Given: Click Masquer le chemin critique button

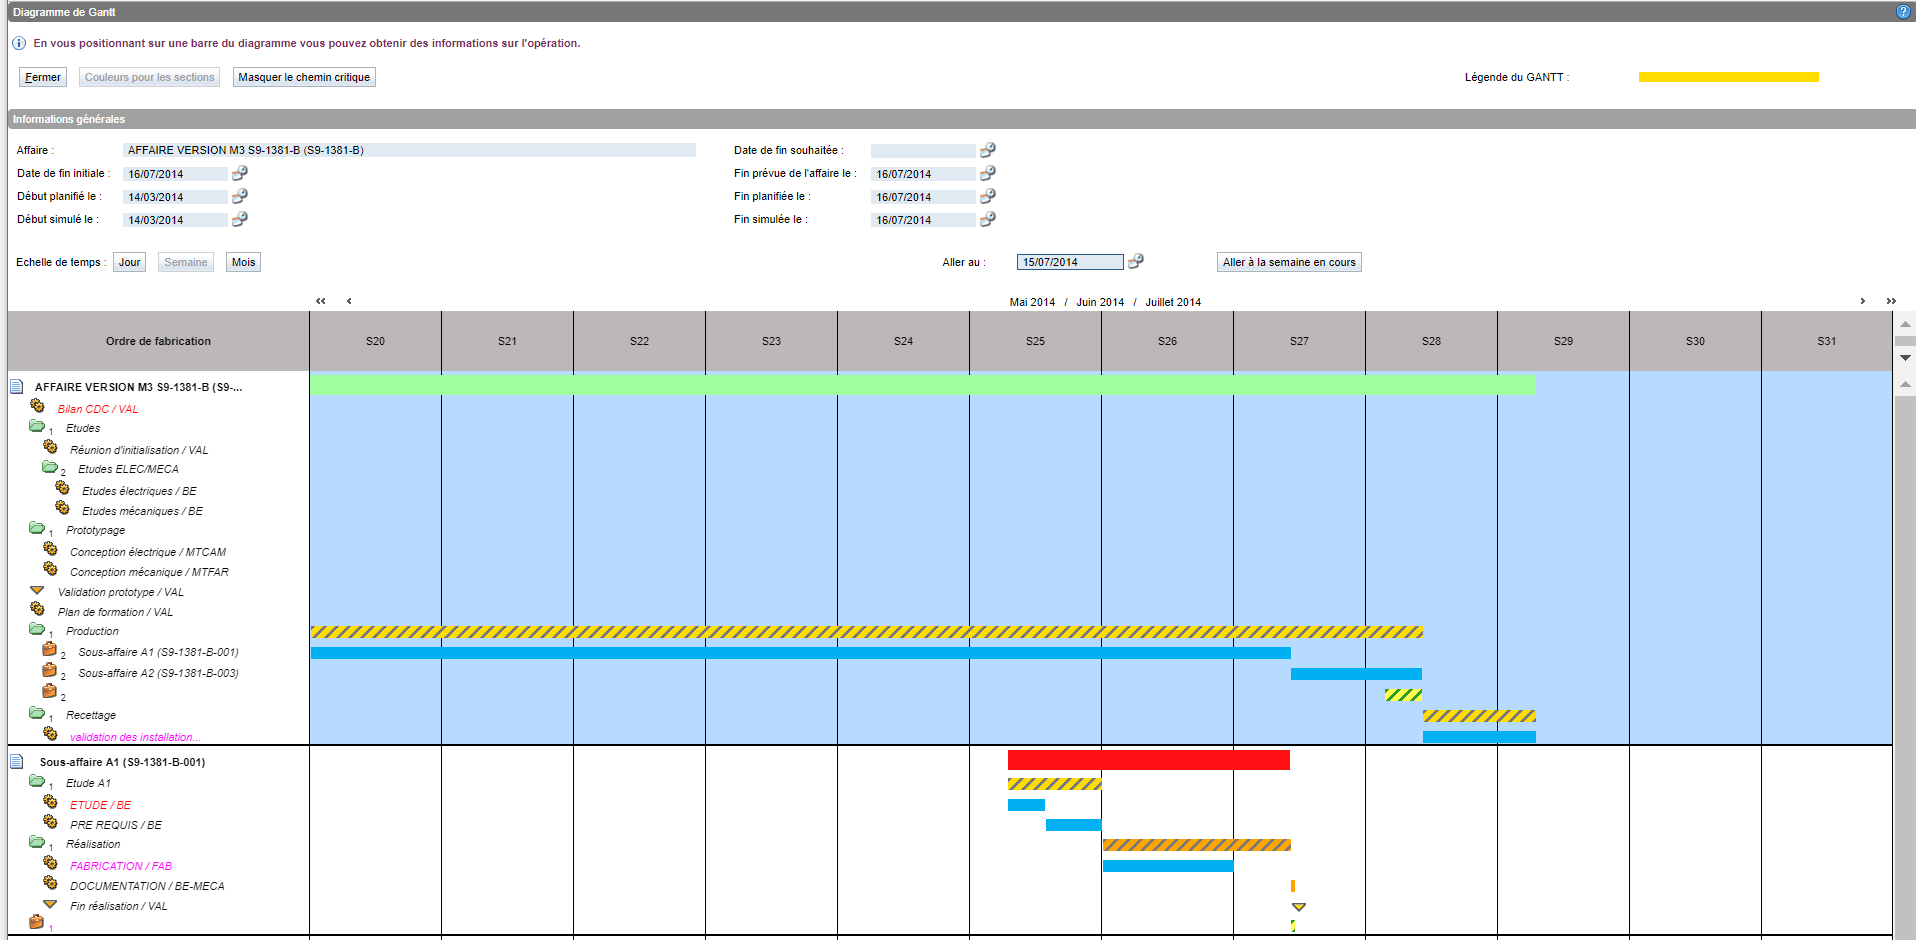Looking at the screenshot, I should click(x=304, y=77).
